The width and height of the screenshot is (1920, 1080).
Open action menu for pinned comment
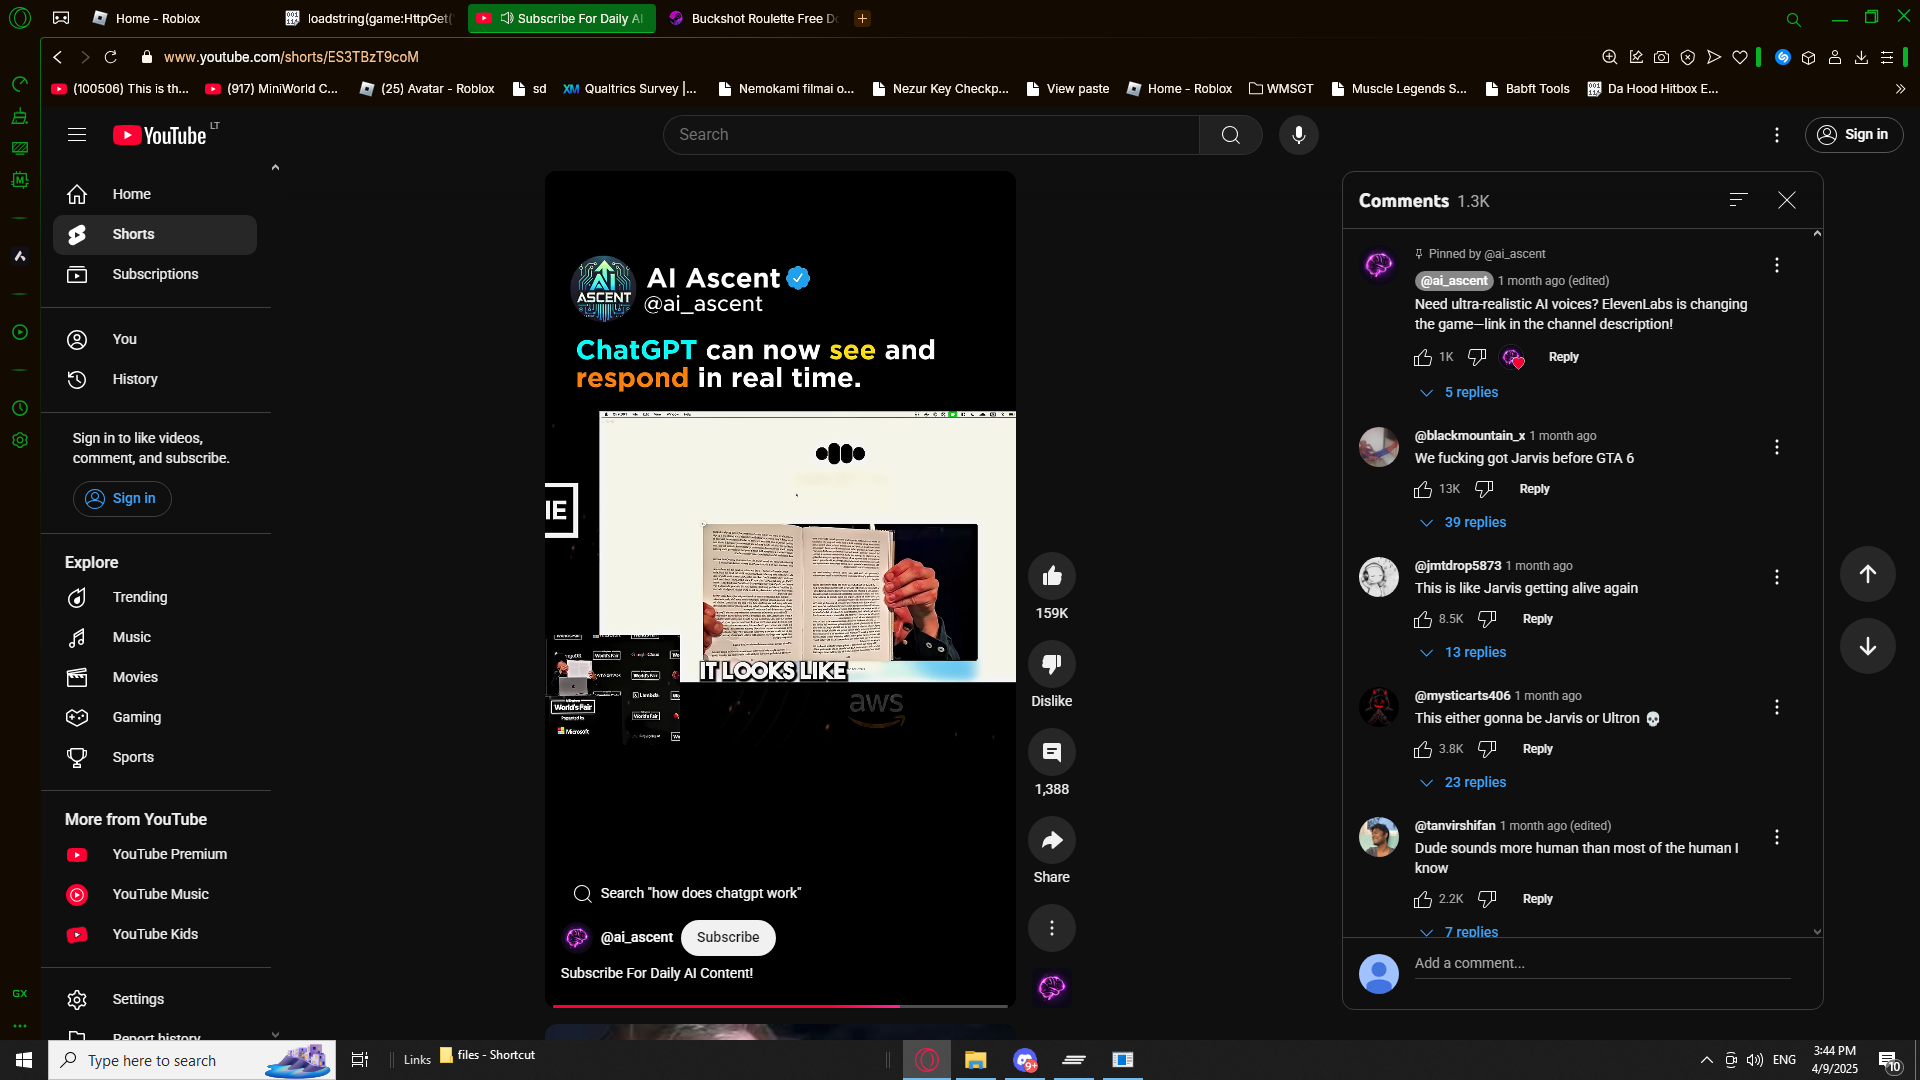click(1776, 265)
